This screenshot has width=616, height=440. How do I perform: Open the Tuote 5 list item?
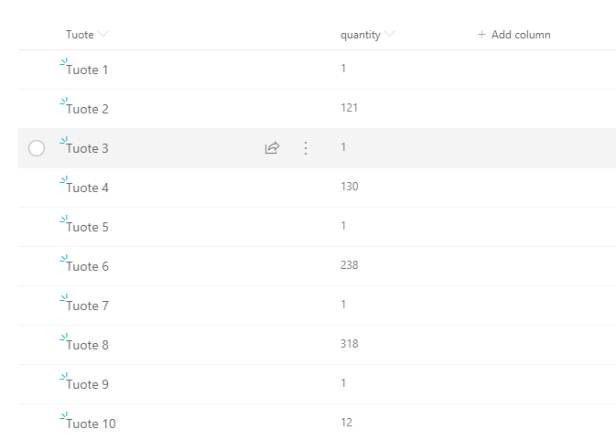tap(88, 227)
